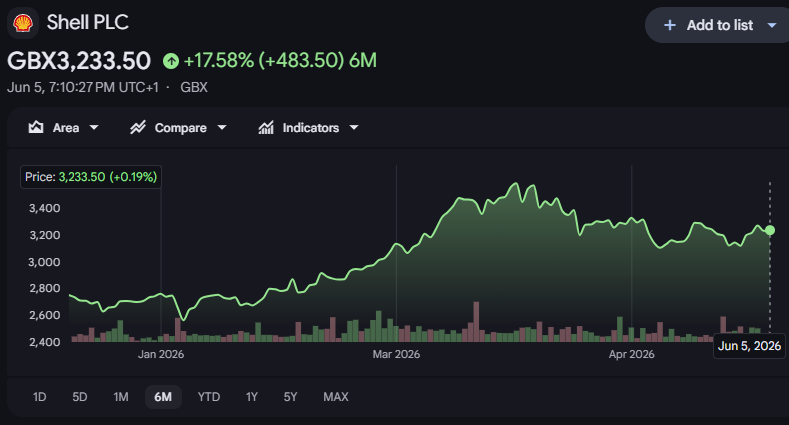Image resolution: width=789 pixels, height=425 pixels.
Task: Click the 3,400 y-axis label
Action: (x=44, y=208)
